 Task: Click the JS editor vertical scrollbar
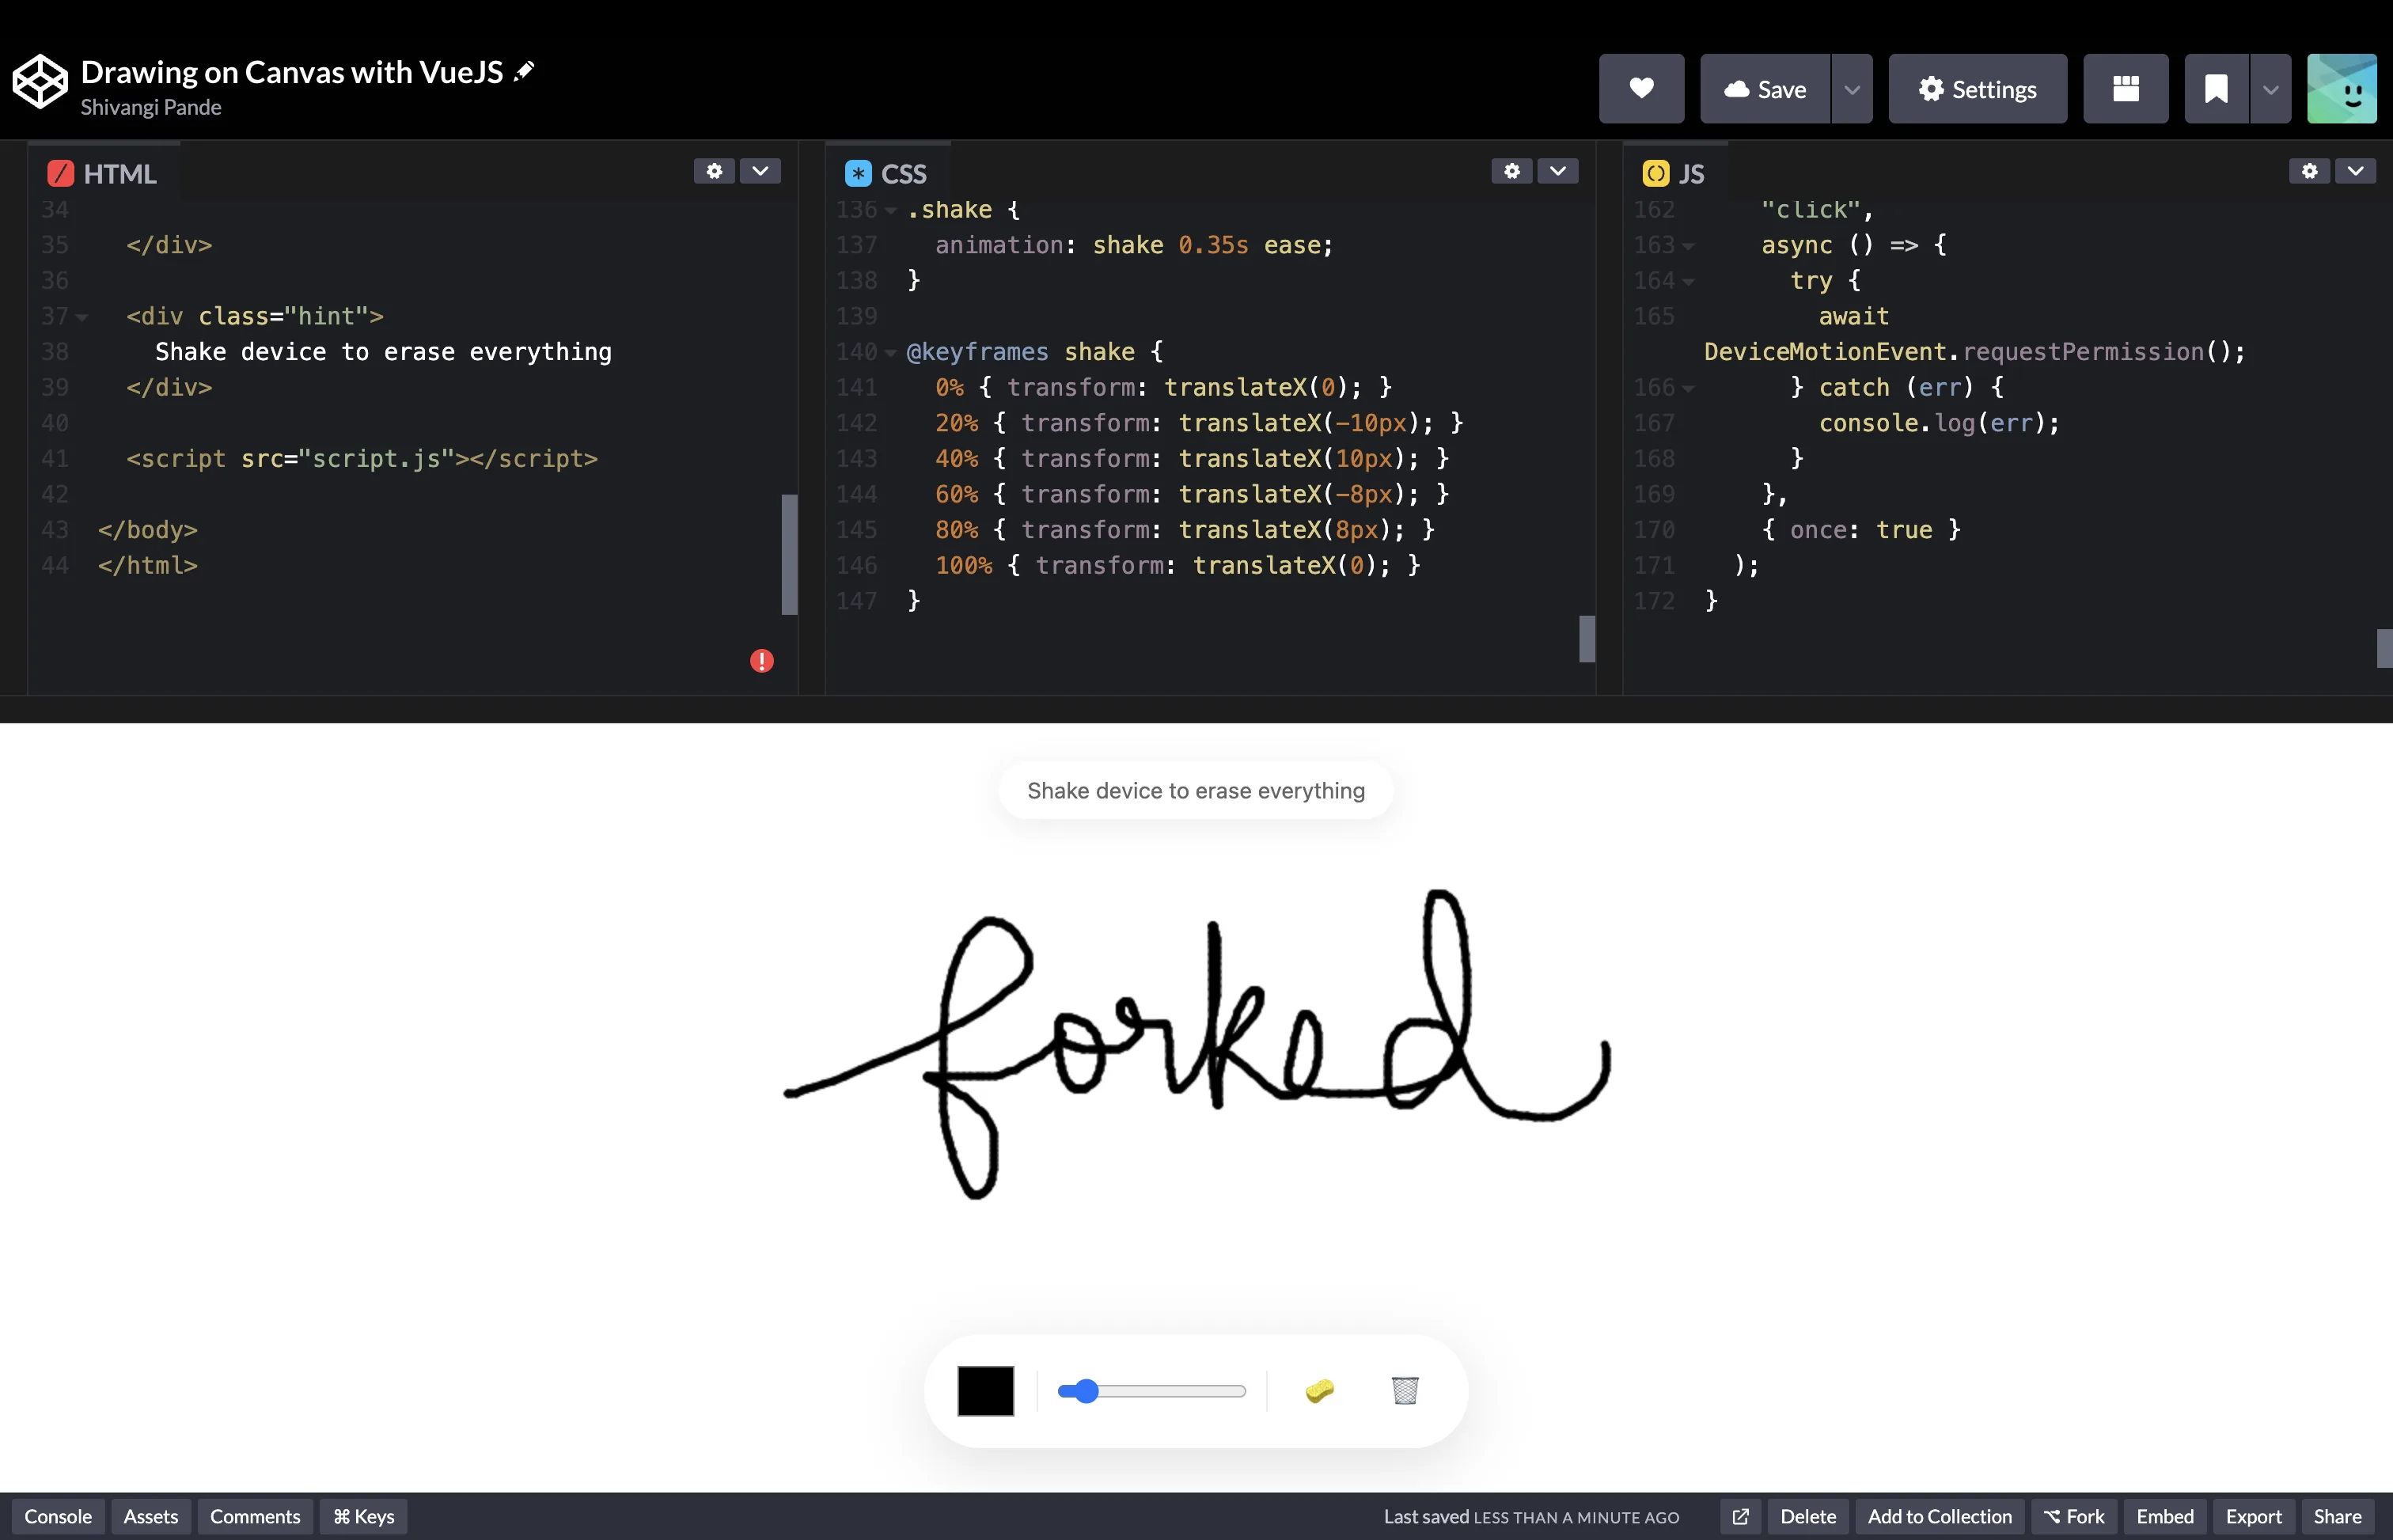point(2384,648)
